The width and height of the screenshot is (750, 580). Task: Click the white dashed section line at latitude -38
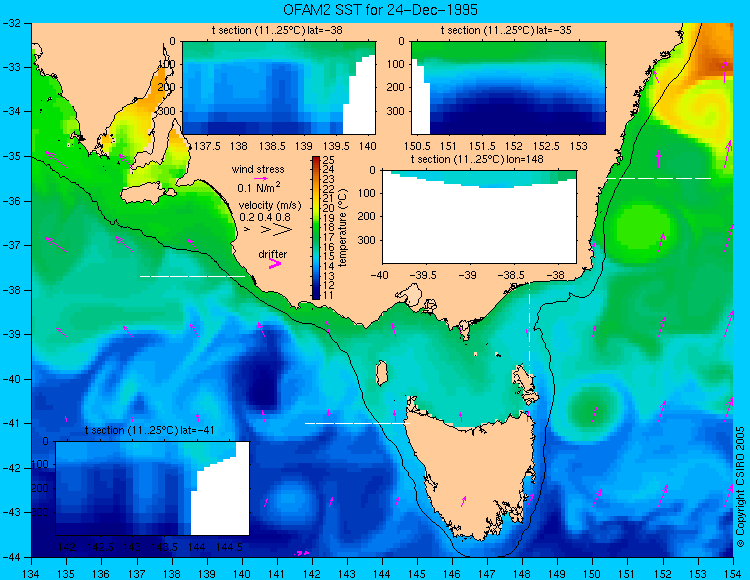(x=192, y=276)
